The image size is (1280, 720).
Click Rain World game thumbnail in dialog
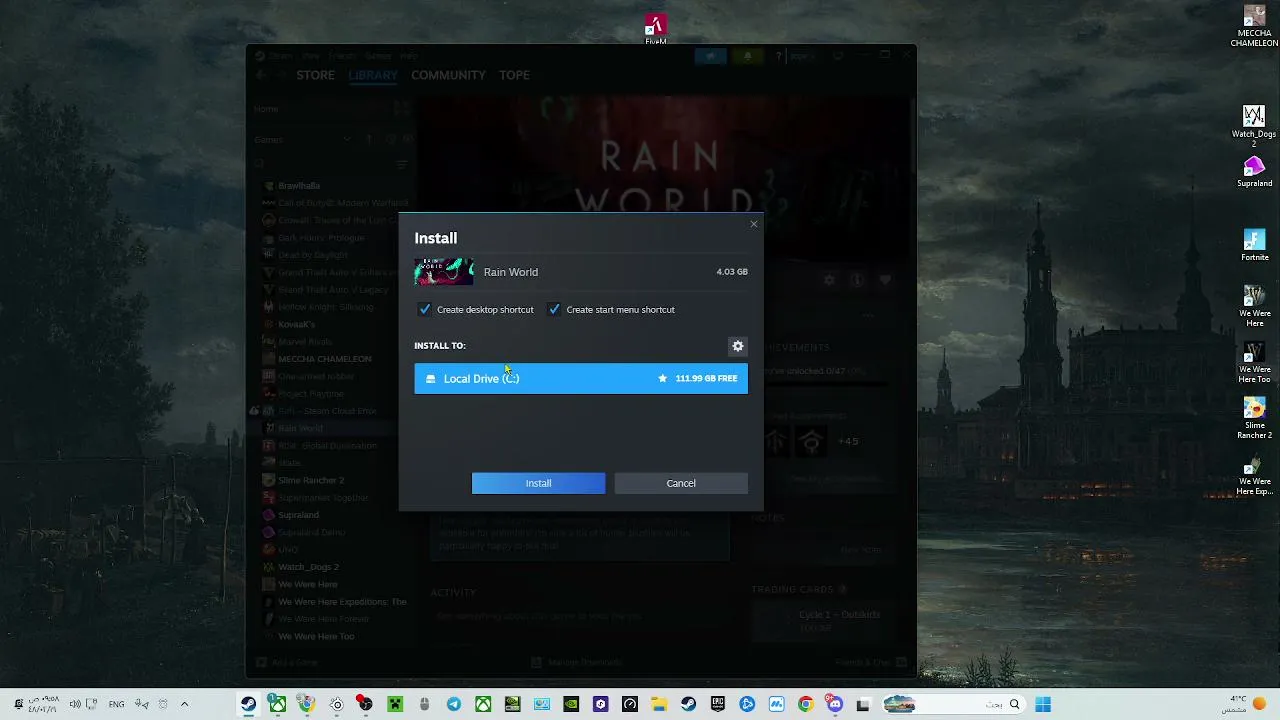[x=444, y=272]
